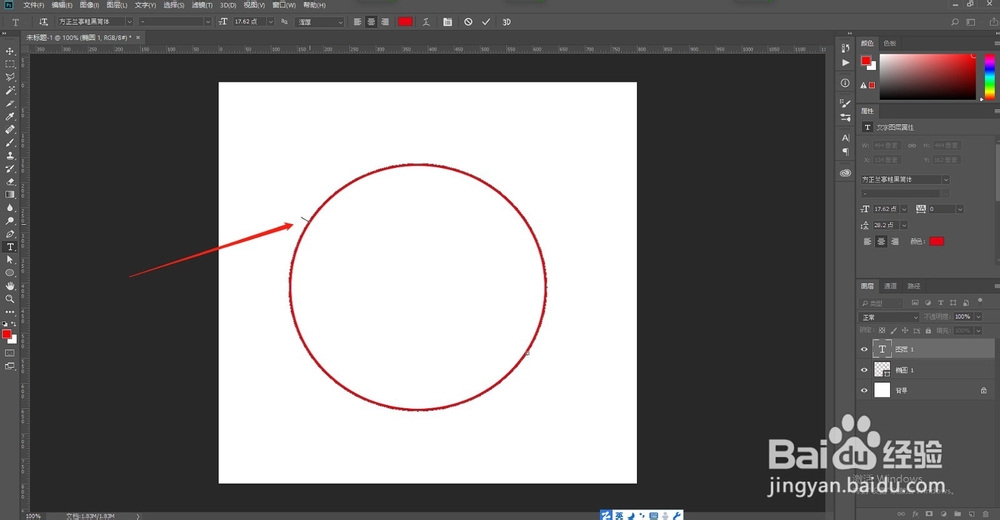Select the Gradient tool
Viewport: 1000px width, 520px height.
click(10, 195)
